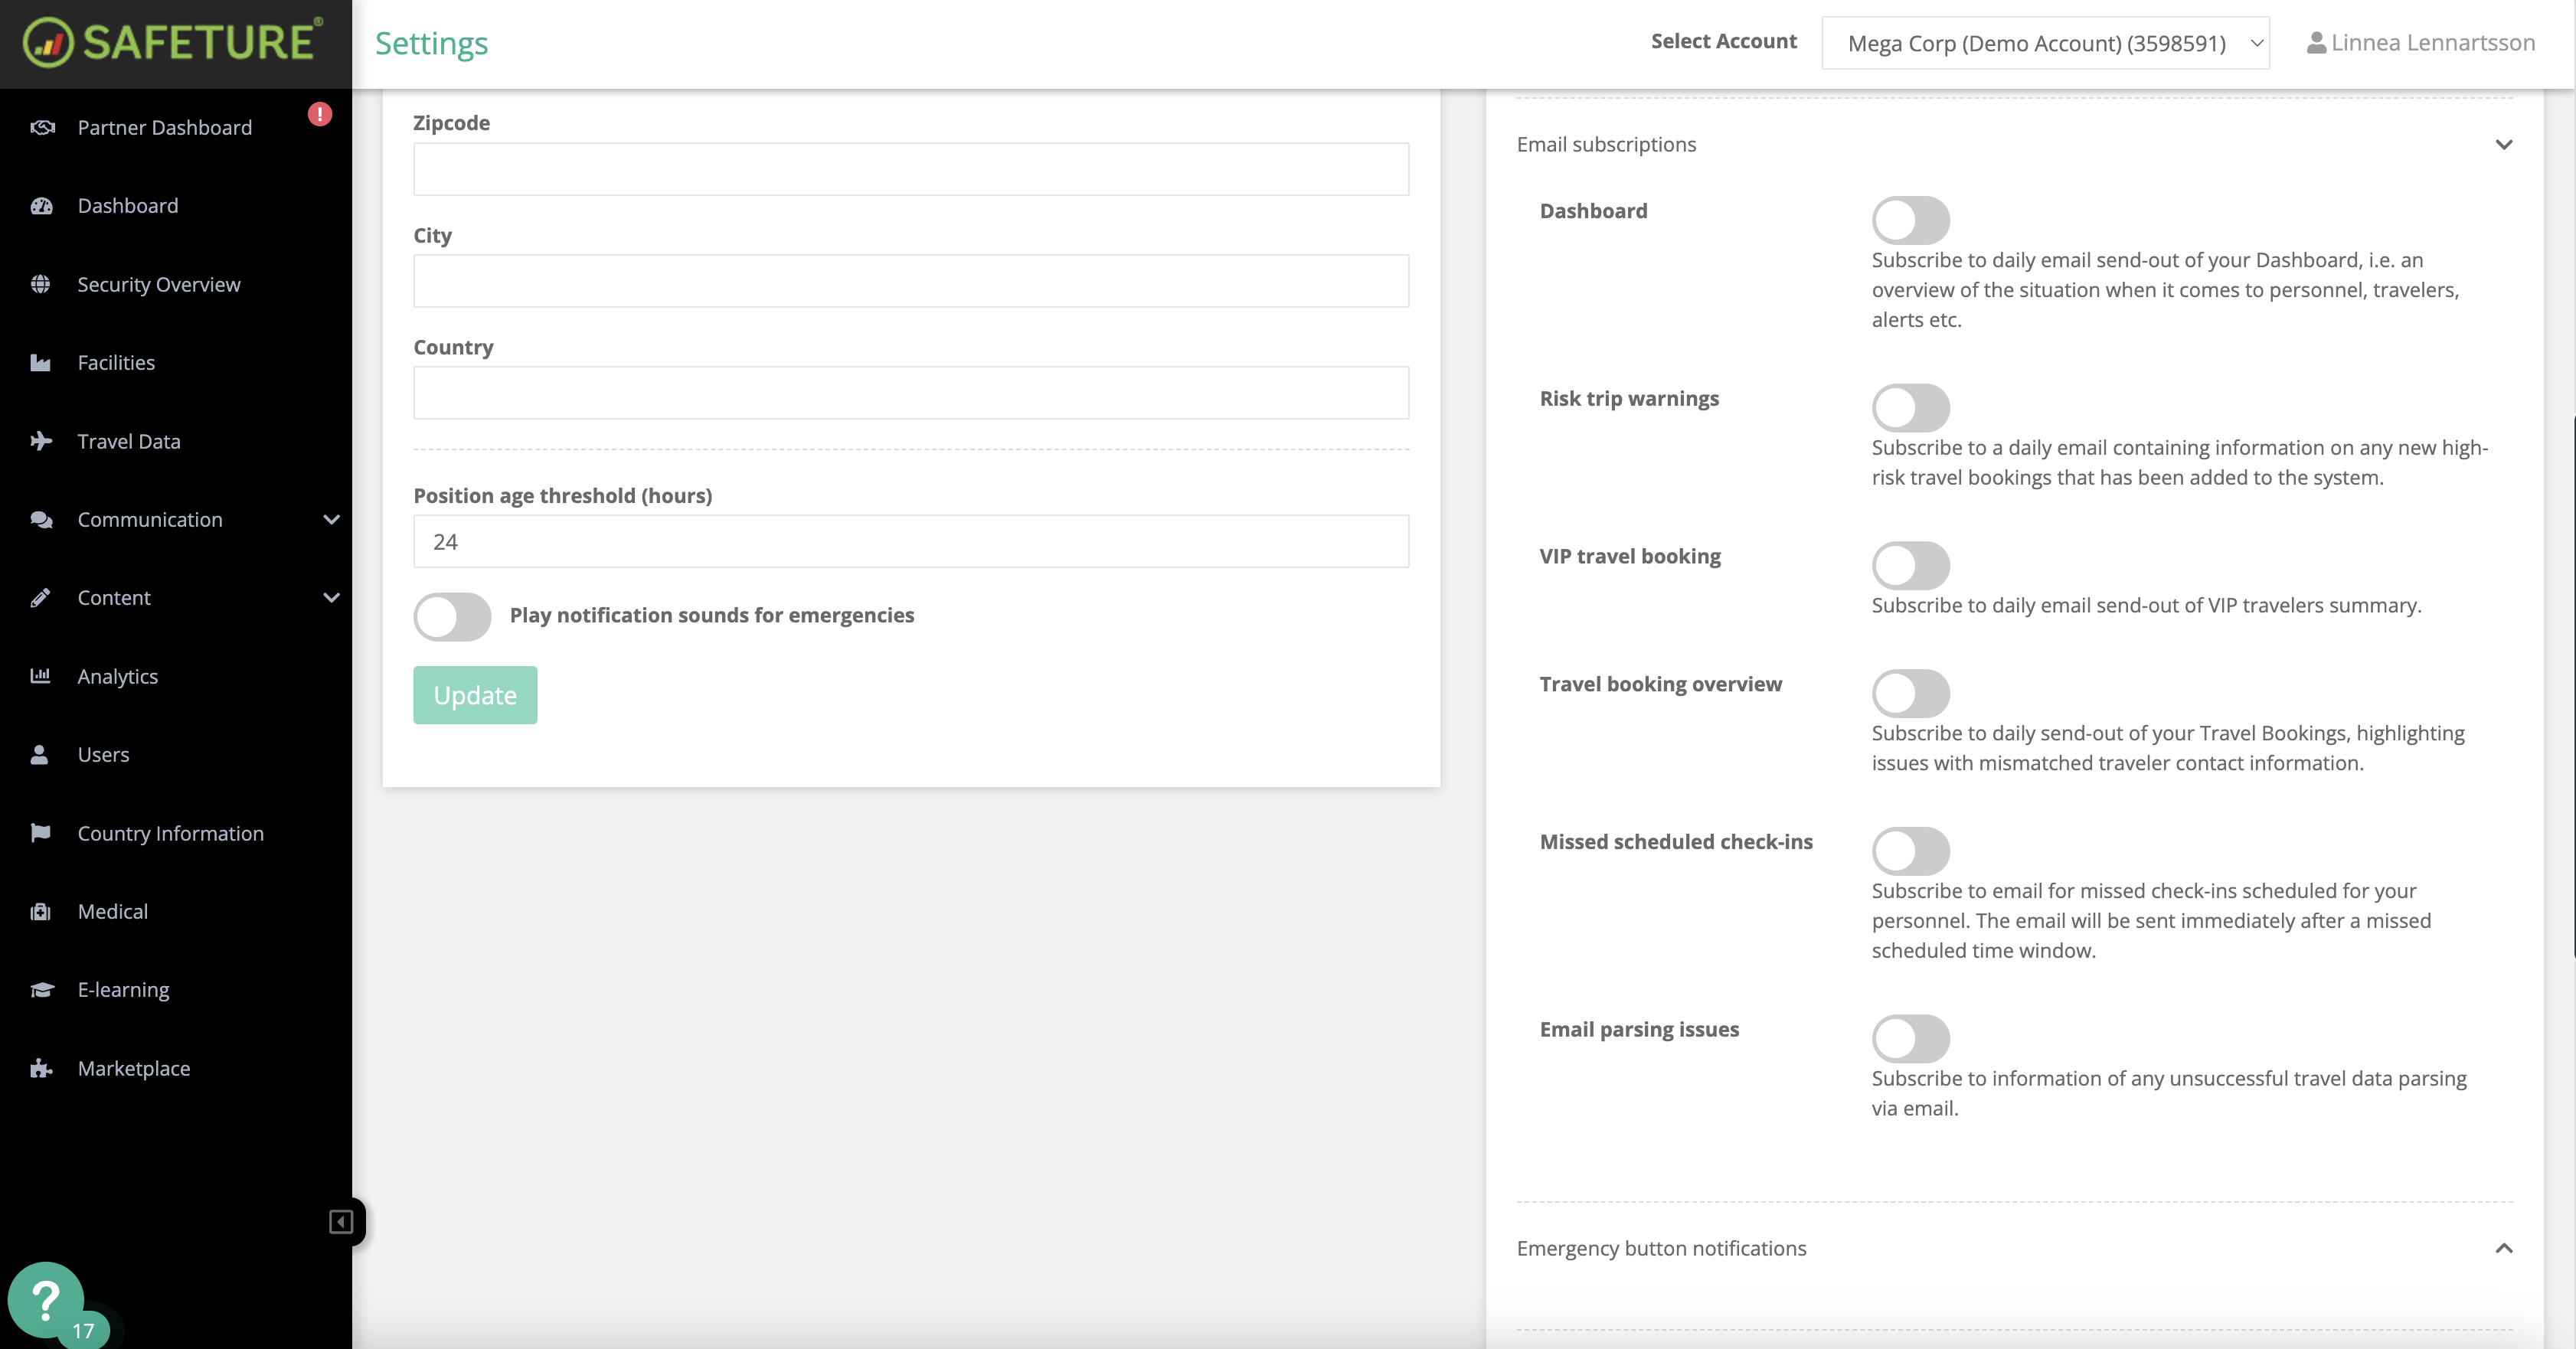Click the E-learning graduation cap icon
The width and height of the screenshot is (2576, 1349).
(x=41, y=990)
